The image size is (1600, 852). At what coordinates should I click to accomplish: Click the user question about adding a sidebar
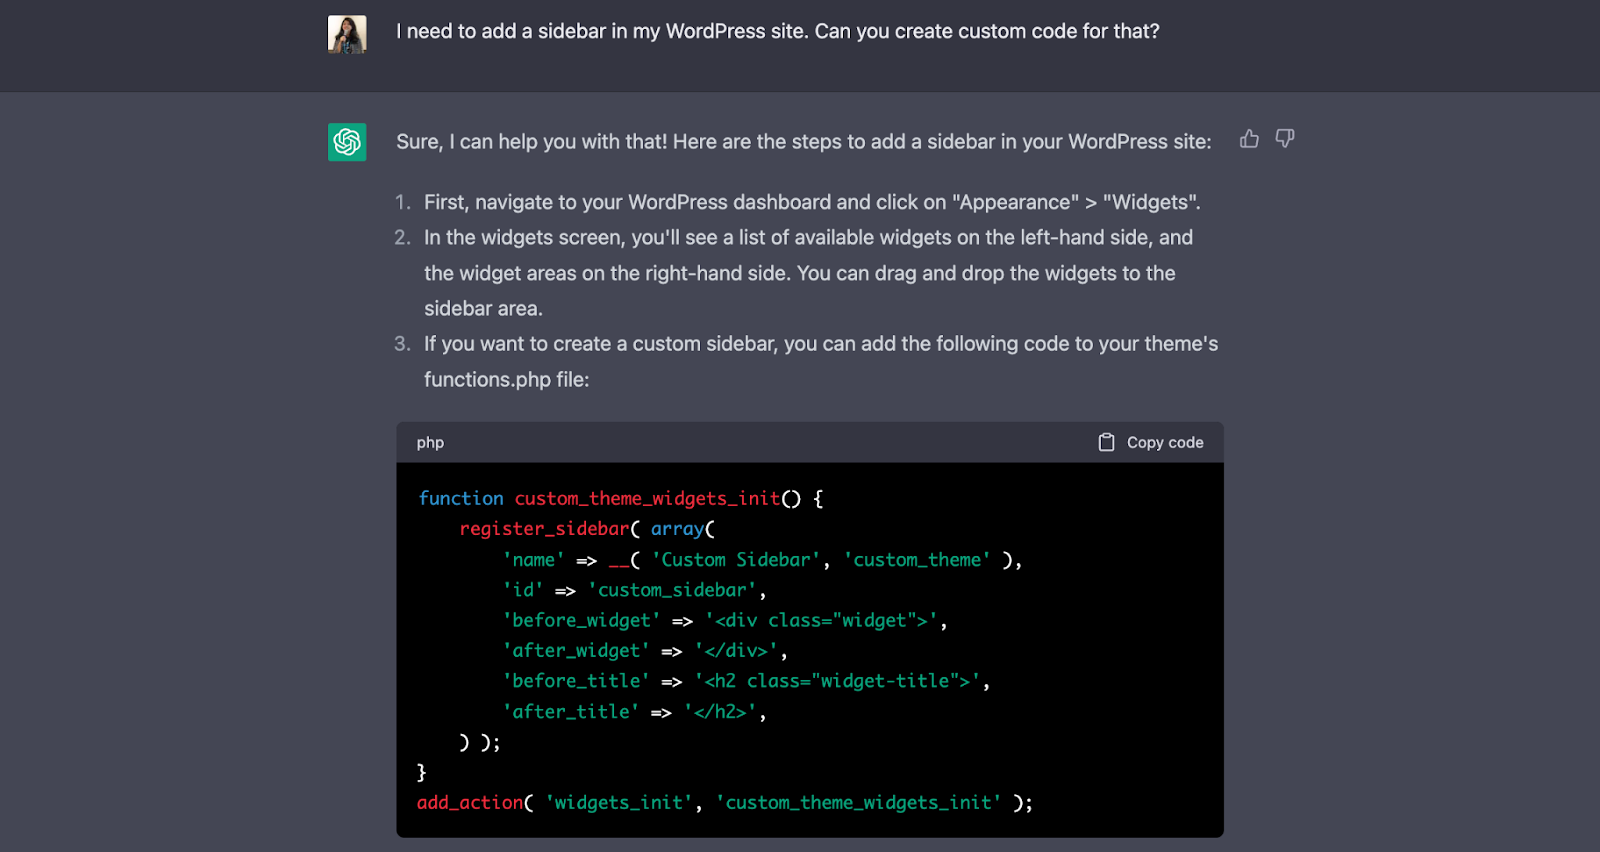(778, 32)
